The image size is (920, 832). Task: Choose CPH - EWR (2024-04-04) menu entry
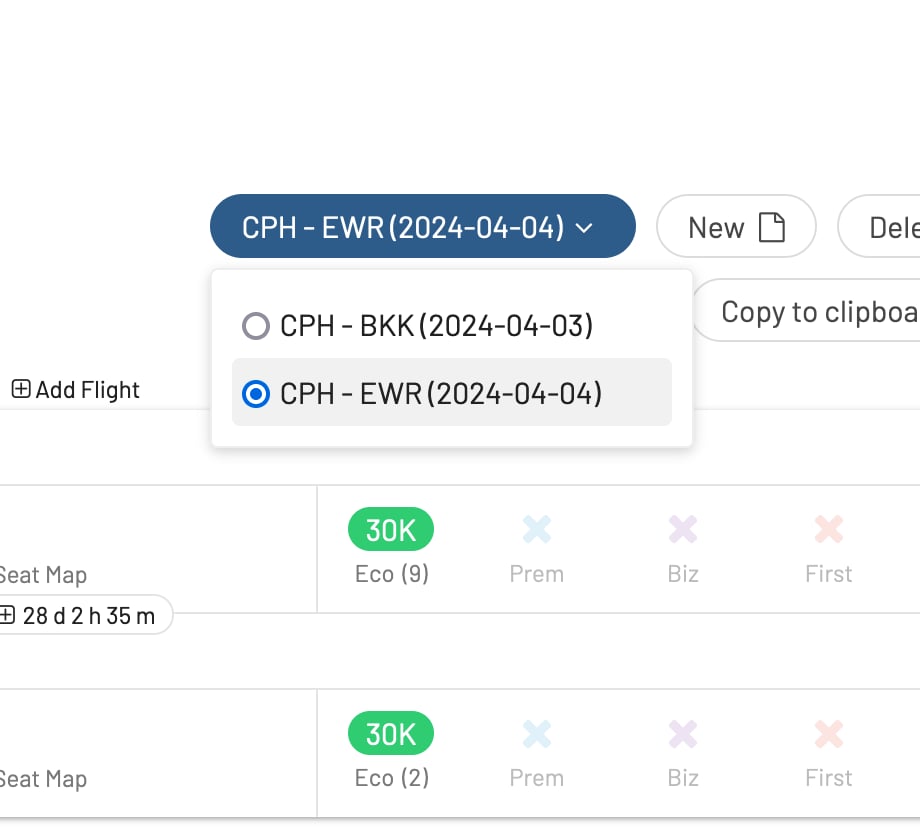click(441, 394)
